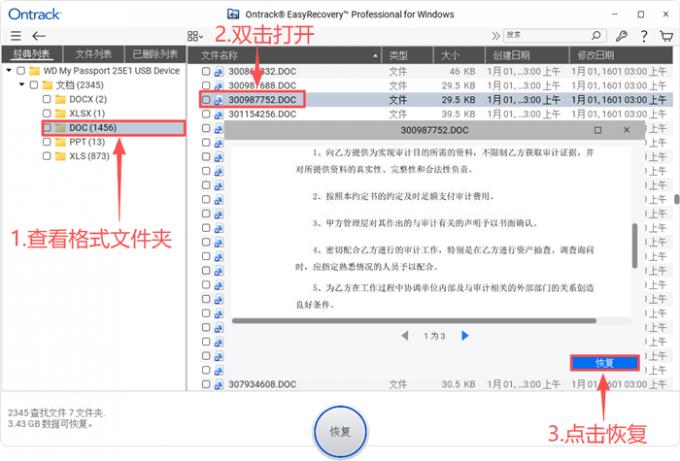The image size is (680, 461).
Task: Click the Ontrack logo
Action: click(34, 14)
